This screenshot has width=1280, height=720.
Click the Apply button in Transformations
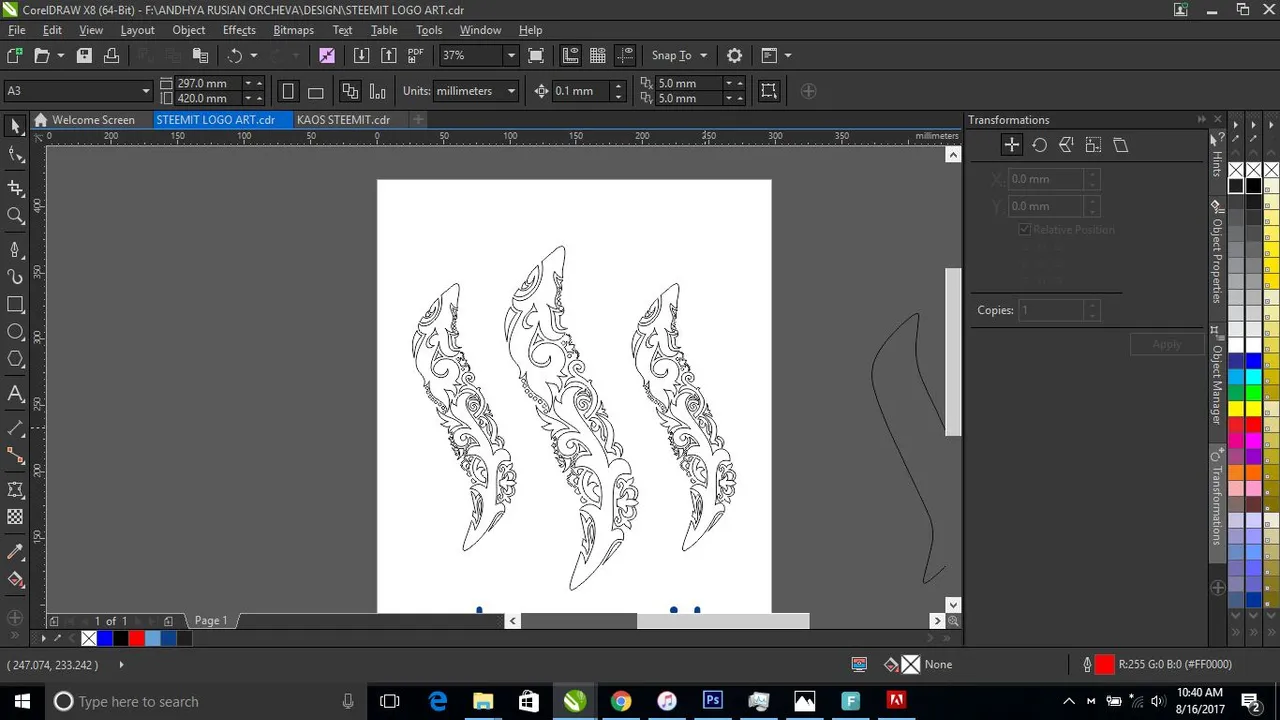(x=1166, y=344)
